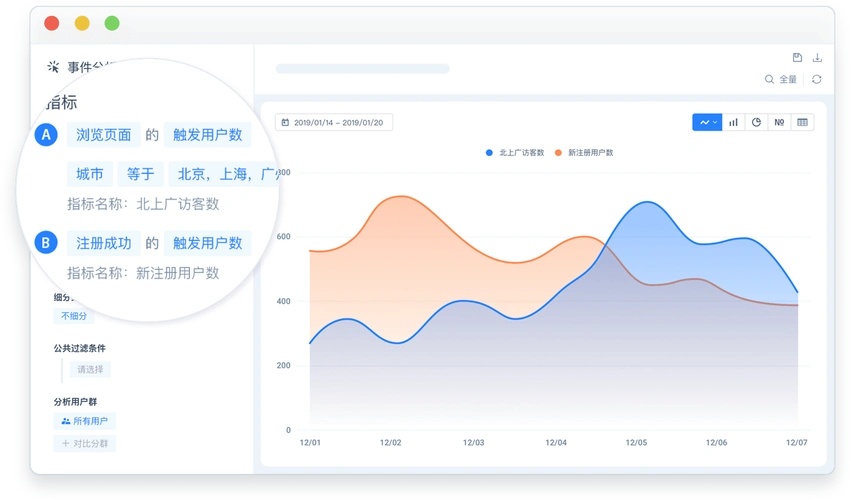
Task: Click the search magnifier icon
Action: point(769,79)
